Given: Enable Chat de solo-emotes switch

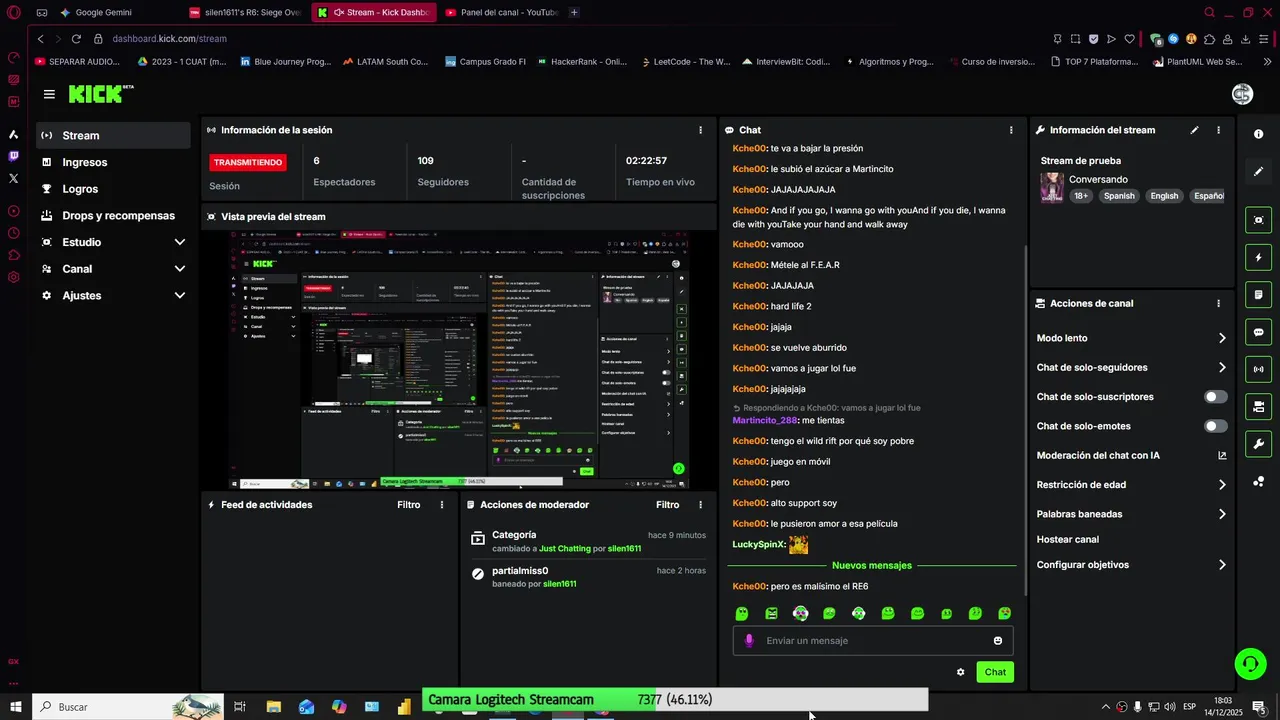Looking at the screenshot, I should tap(1216, 426).
